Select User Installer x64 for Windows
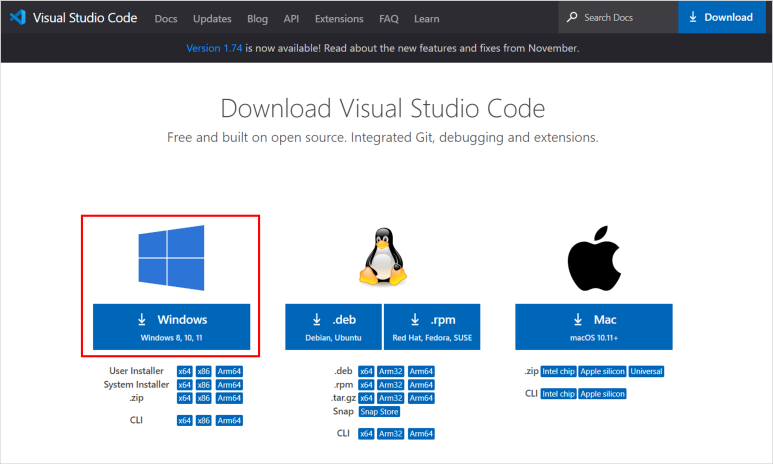The width and height of the screenshot is (773, 464). pos(184,371)
